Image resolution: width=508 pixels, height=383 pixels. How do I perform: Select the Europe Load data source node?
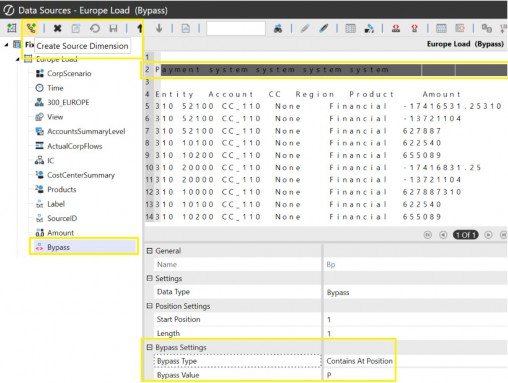(x=57, y=59)
